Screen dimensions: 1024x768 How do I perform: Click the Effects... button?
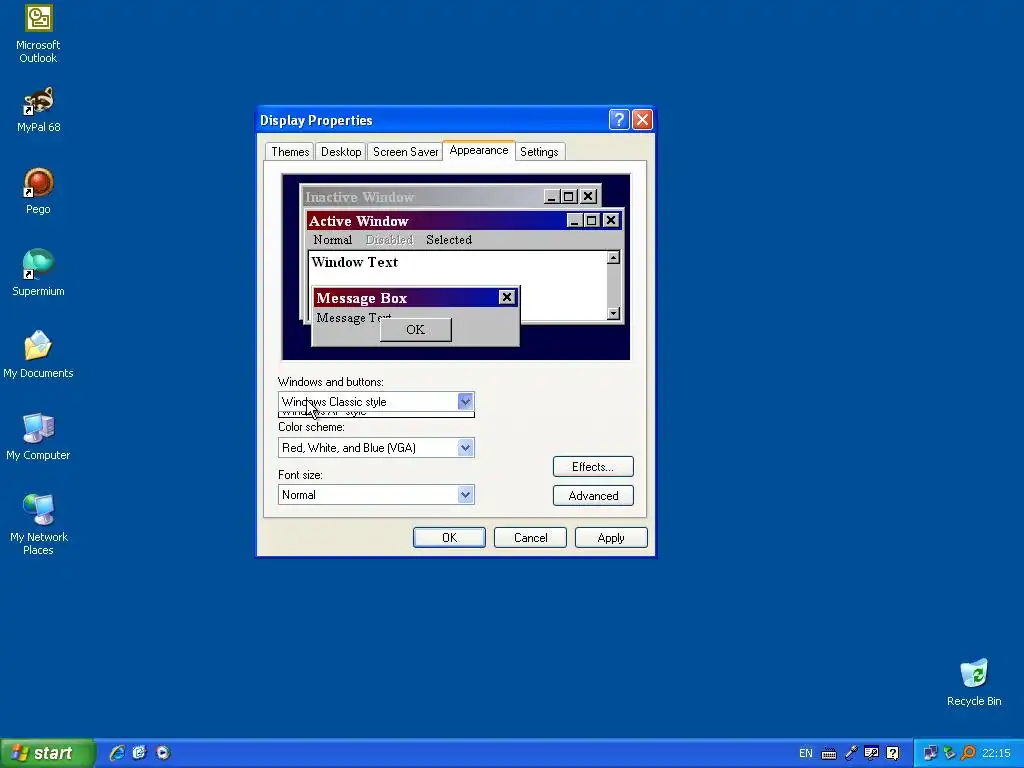(593, 466)
